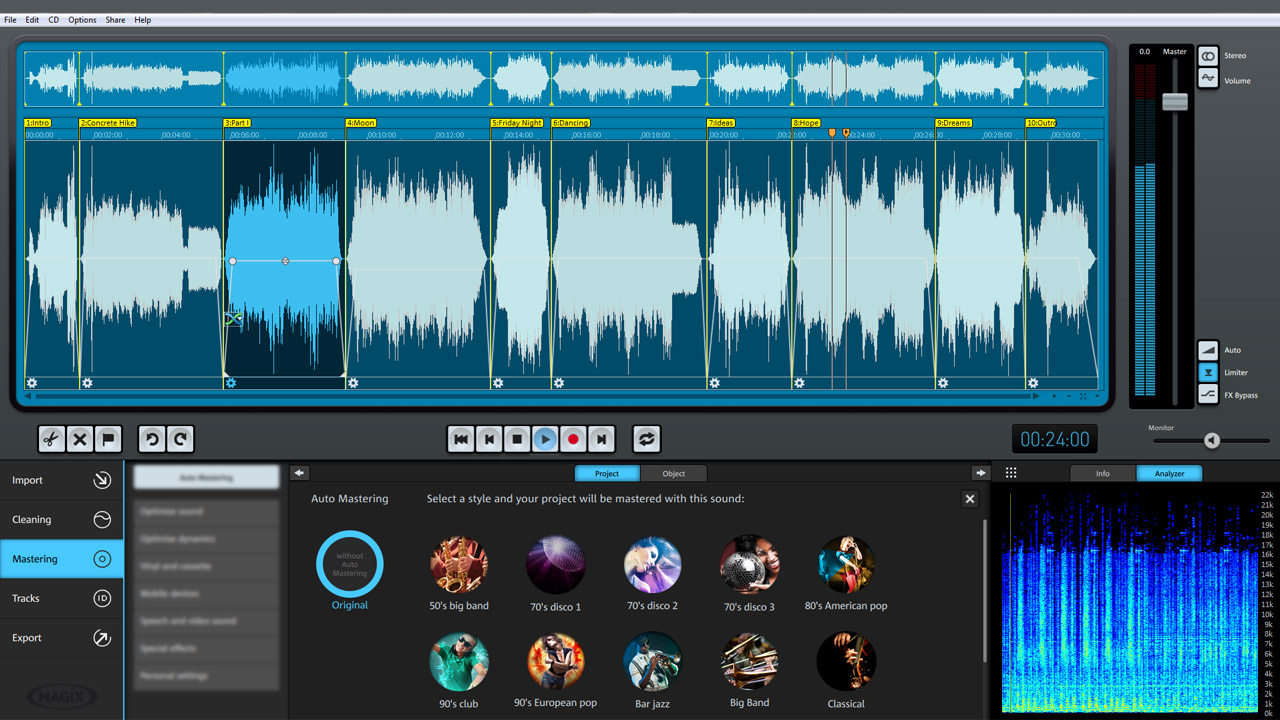This screenshot has height=720, width=1280.
Task: Open the Export section
Action: click(62, 638)
